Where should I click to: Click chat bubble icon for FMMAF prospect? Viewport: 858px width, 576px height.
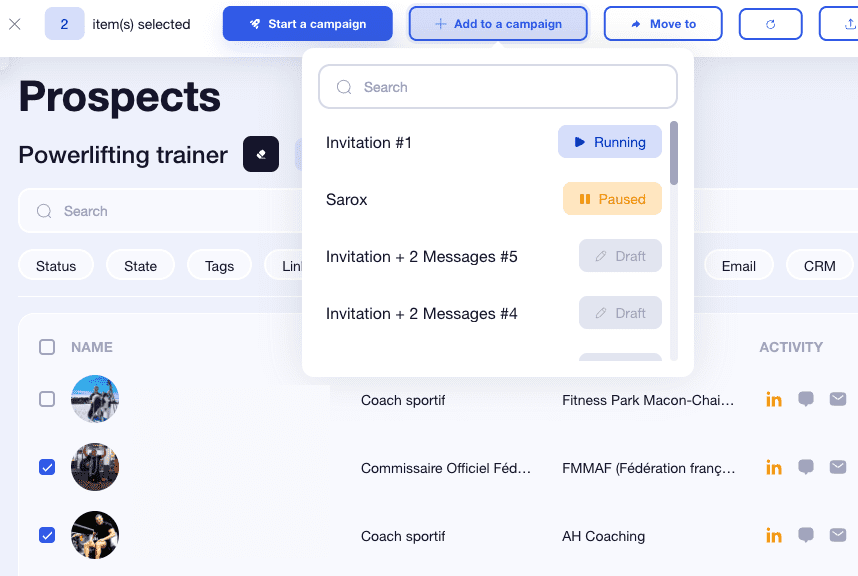(806, 467)
